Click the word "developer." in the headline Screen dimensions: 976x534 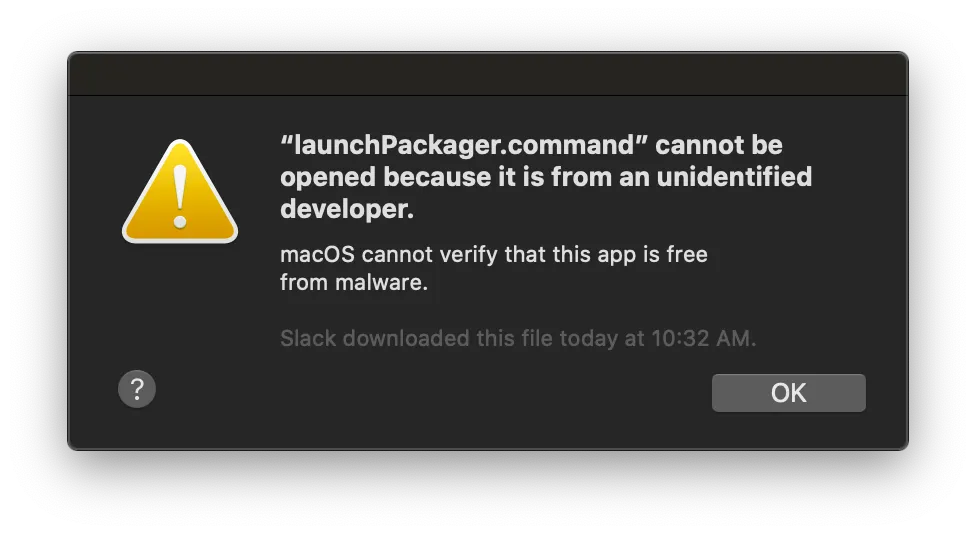click(346, 209)
